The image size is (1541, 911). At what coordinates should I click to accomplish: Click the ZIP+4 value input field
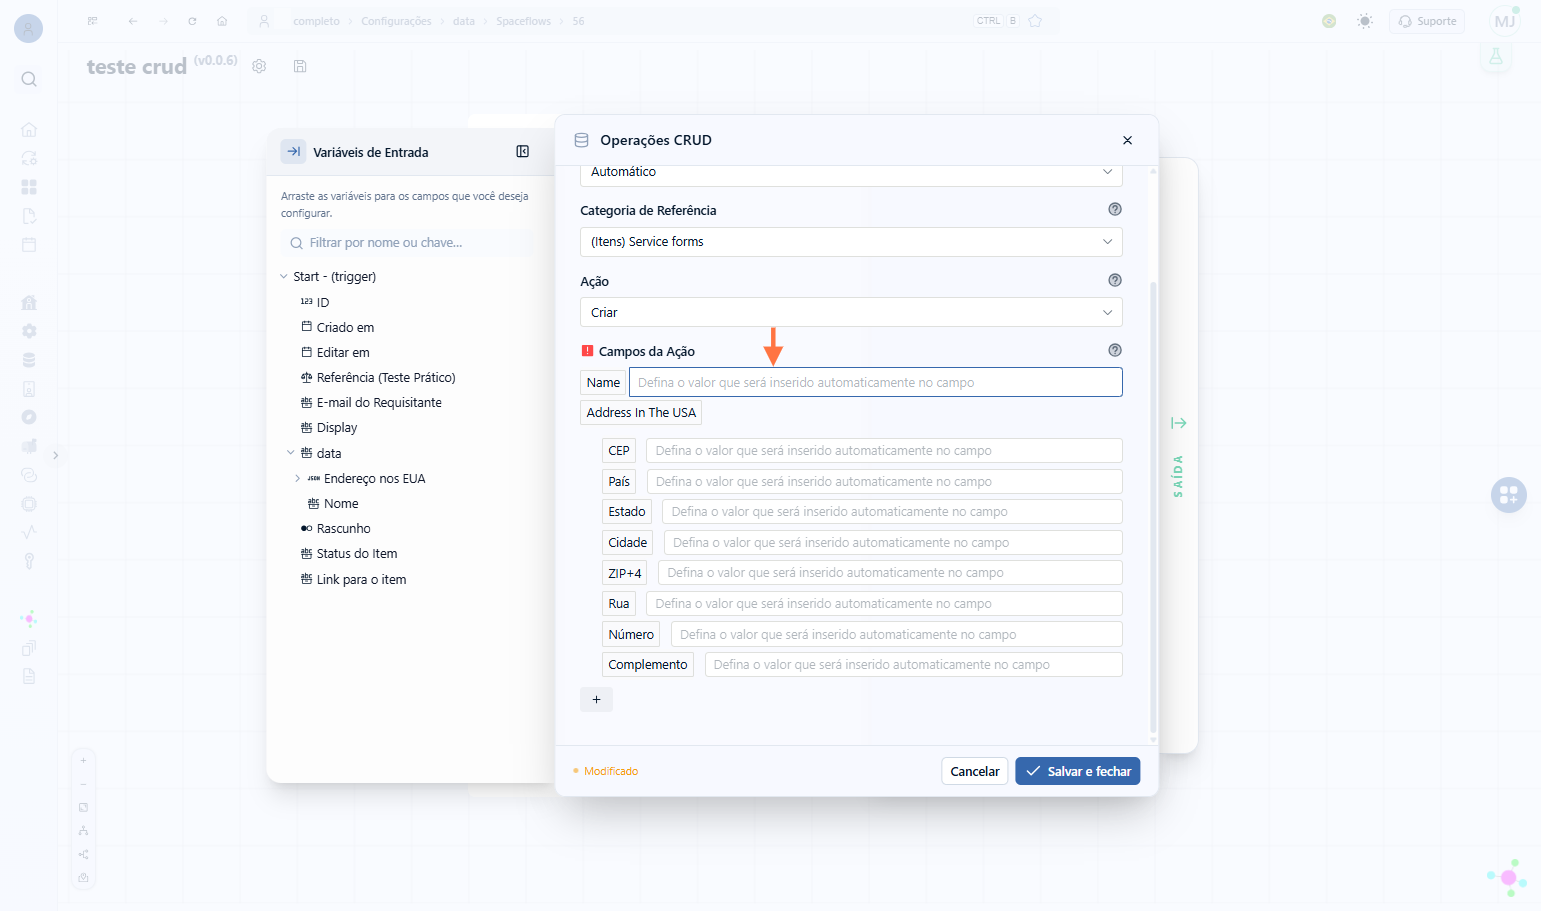coord(890,573)
